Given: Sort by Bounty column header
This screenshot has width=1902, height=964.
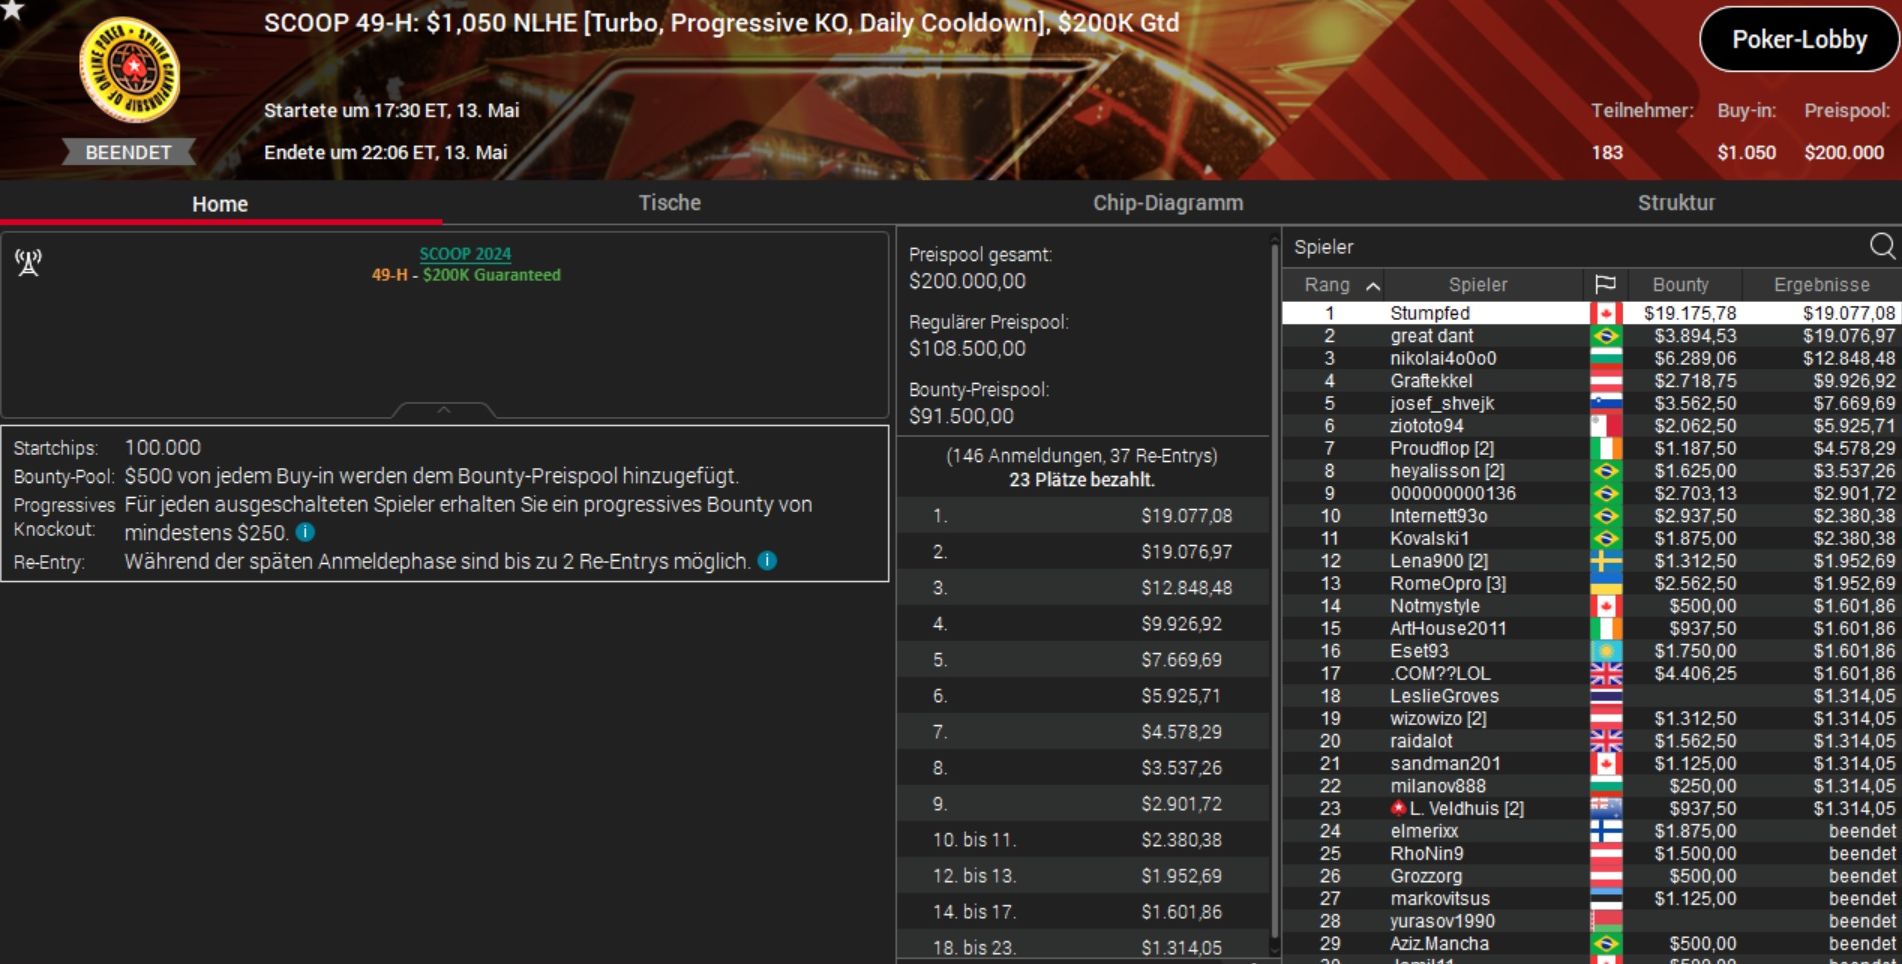Looking at the screenshot, I should (x=1680, y=285).
